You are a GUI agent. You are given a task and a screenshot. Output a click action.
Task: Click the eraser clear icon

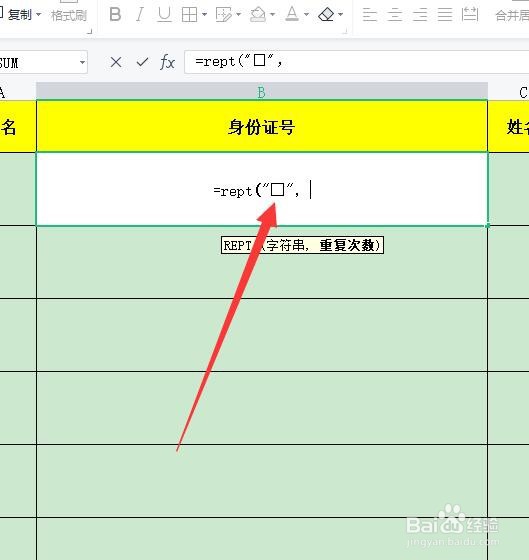click(326, 15)
